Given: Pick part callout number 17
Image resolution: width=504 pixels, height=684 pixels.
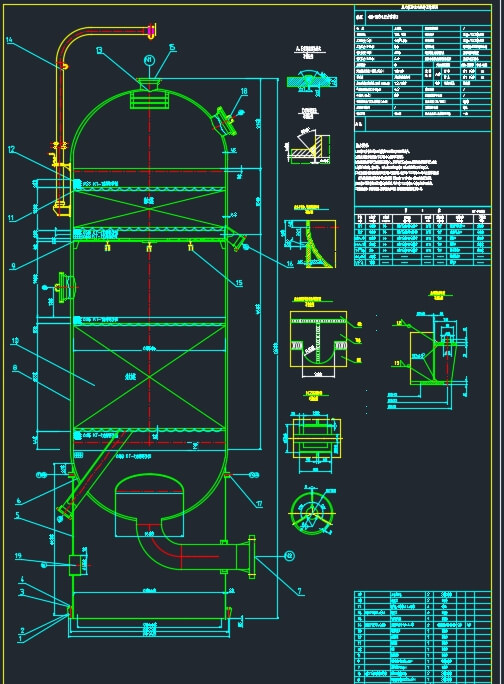Looking at the screenshot, I should (259, 504).
